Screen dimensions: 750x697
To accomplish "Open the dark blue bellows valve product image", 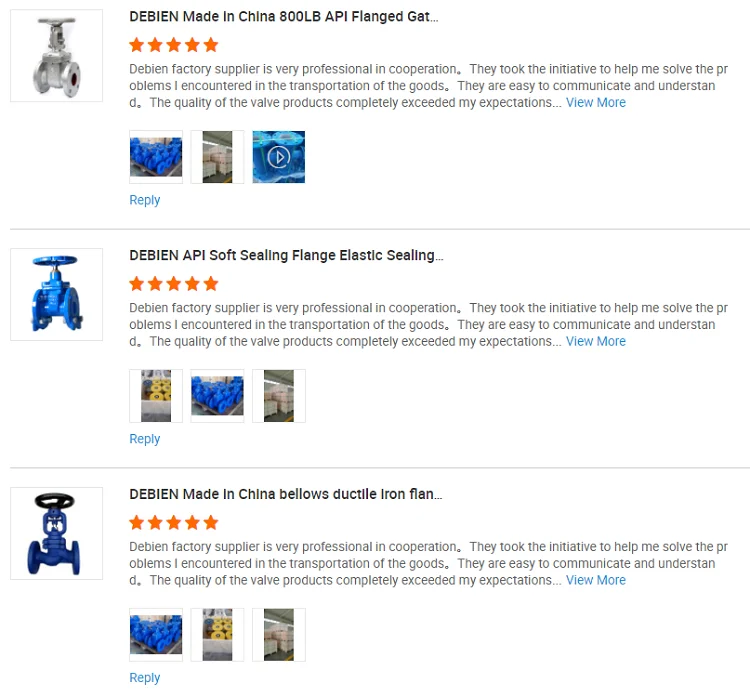I will (x=56, y=533).
